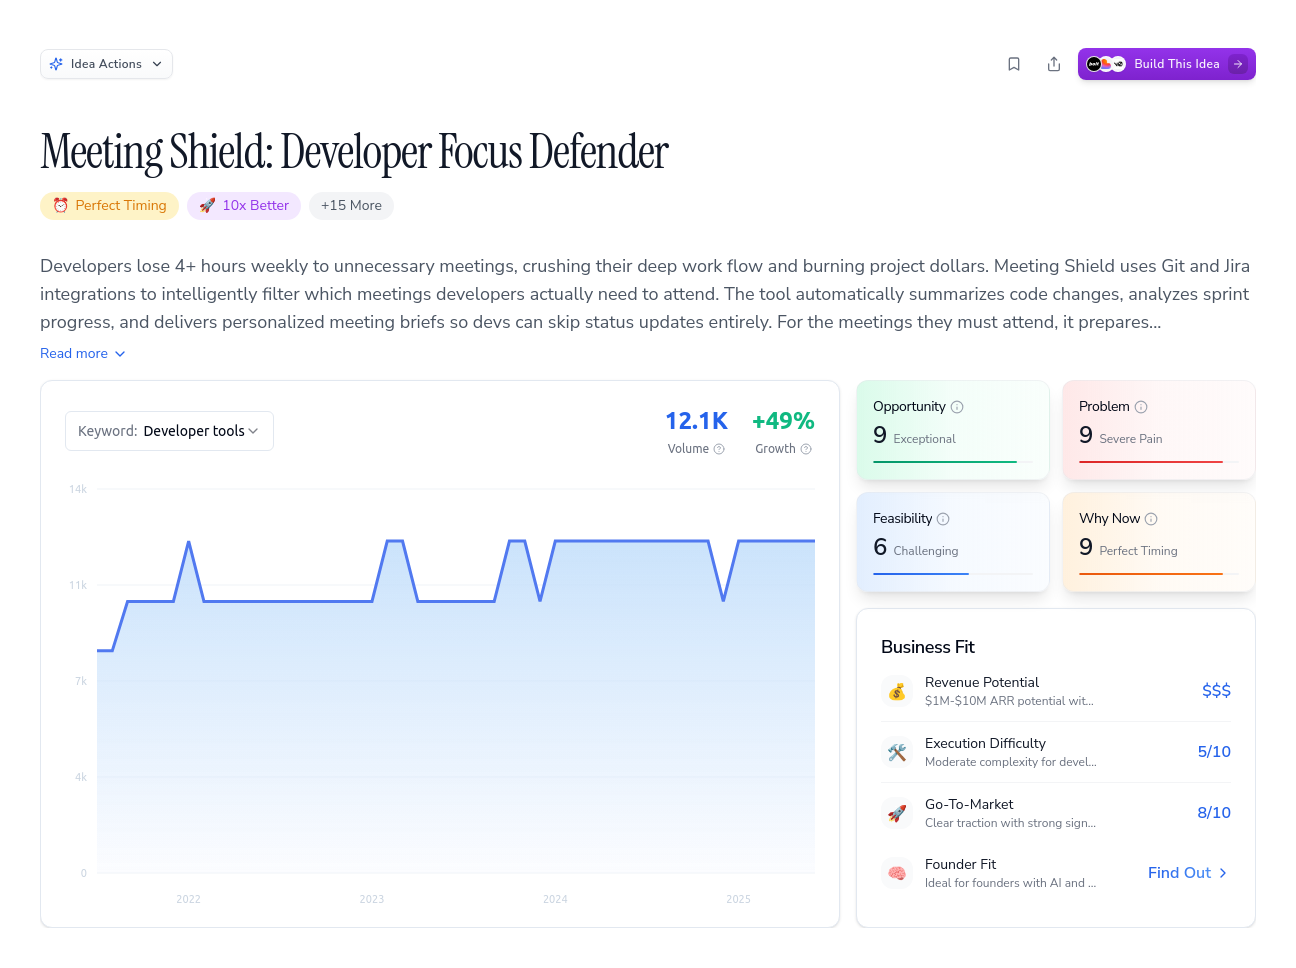The width and height of the screenshot is (1296, 968).
Task: Click the Find Out chevron arrow
Action: tap(1223, 873)
